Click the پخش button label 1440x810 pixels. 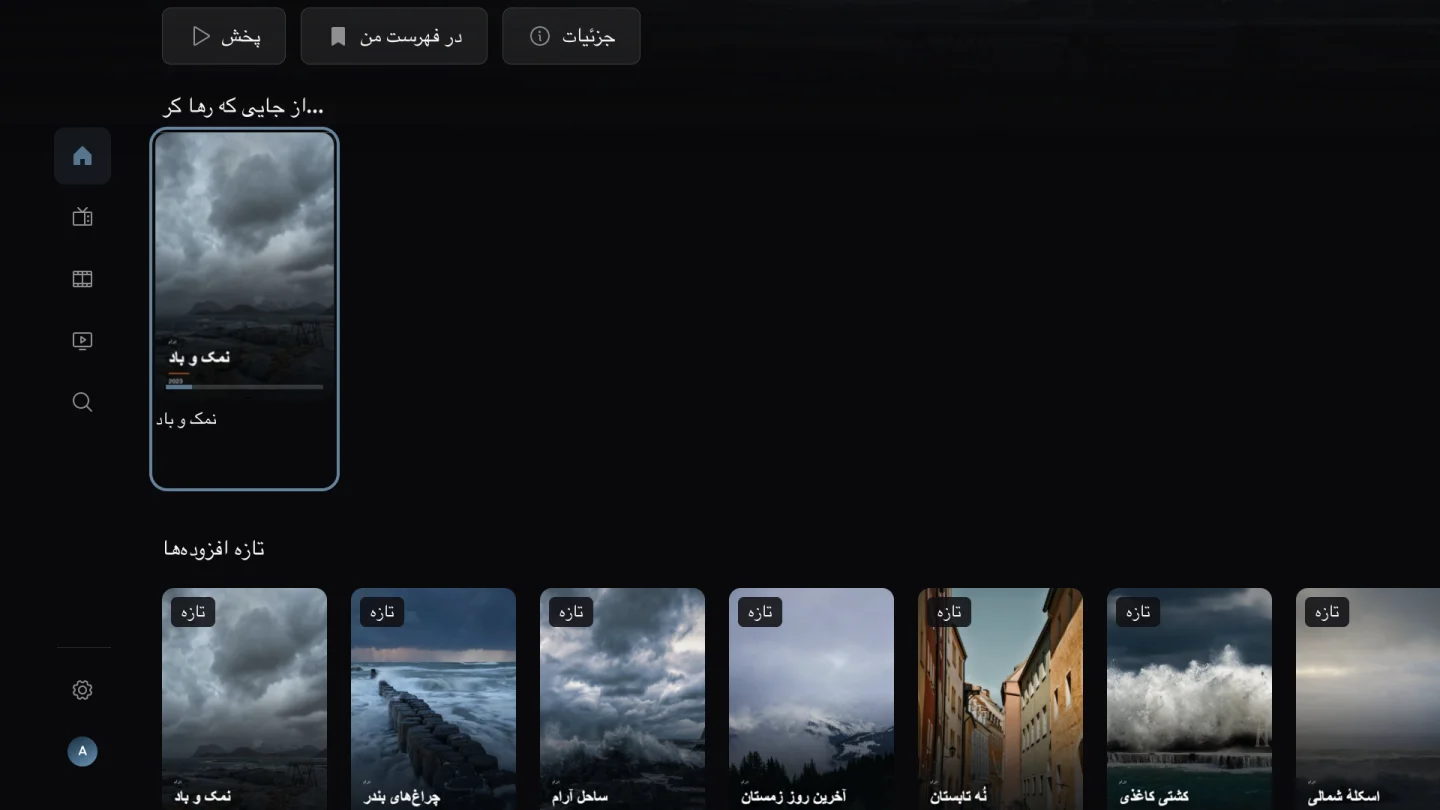[x=241, y=37]
